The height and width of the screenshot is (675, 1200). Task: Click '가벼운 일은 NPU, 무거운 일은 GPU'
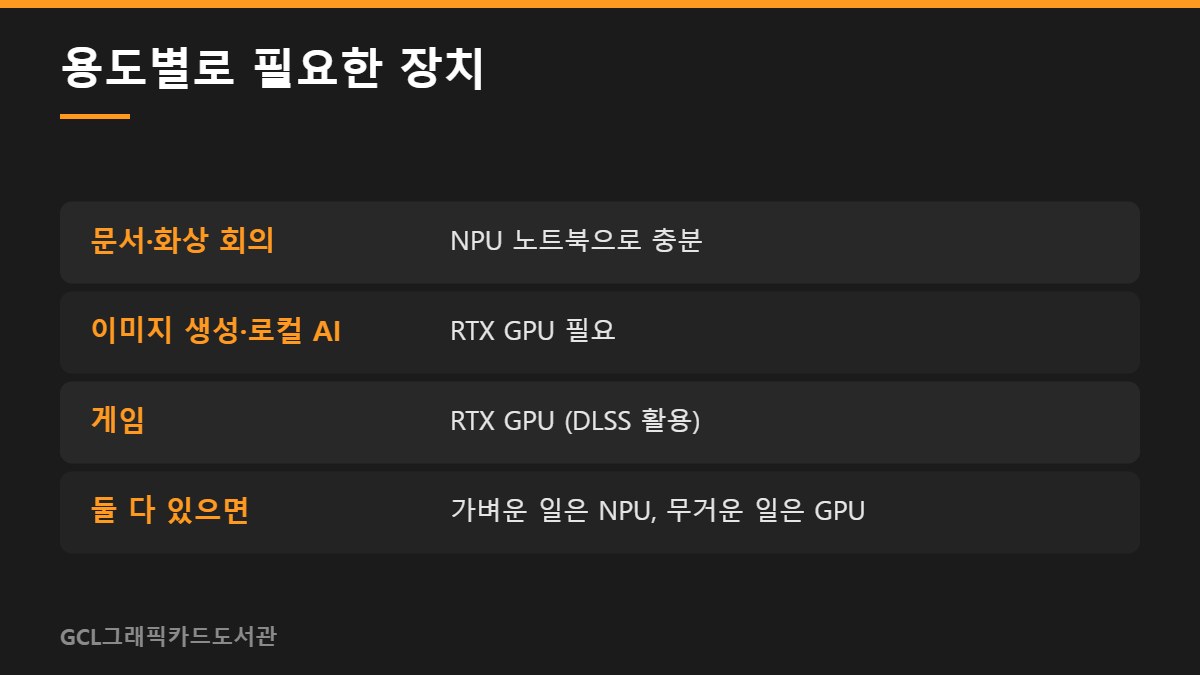coord(657,511)
